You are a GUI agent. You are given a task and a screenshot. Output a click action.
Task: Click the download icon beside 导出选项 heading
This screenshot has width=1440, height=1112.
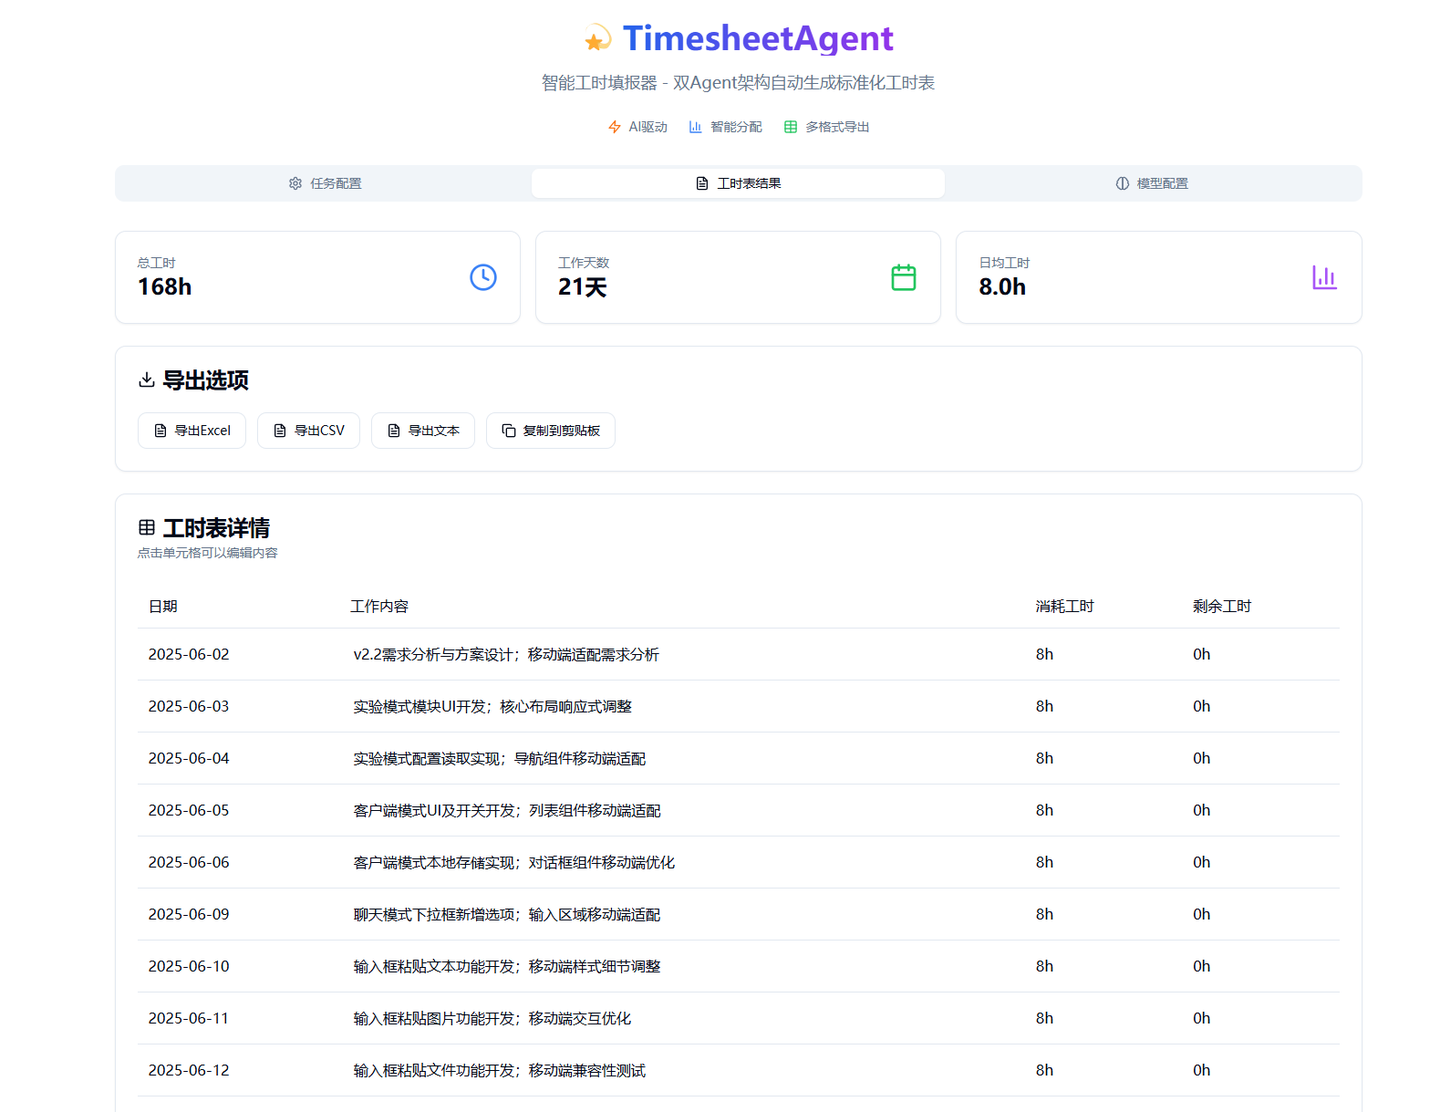[146, 380]
